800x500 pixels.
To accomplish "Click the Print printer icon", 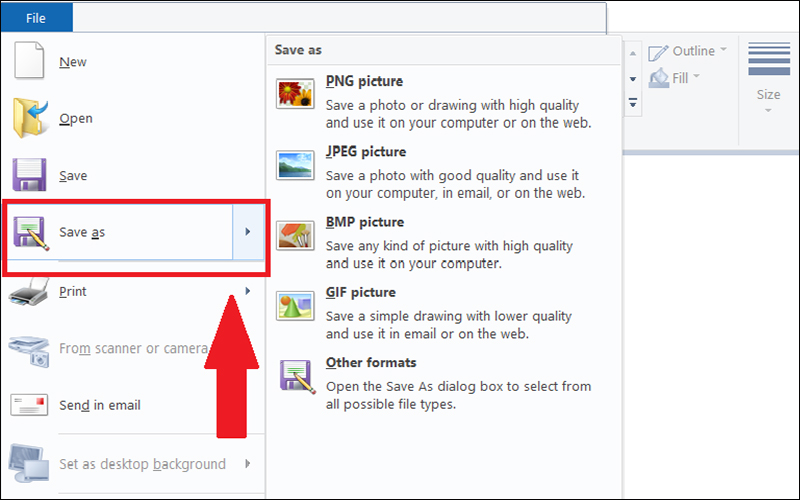I will tap(30, 292).
